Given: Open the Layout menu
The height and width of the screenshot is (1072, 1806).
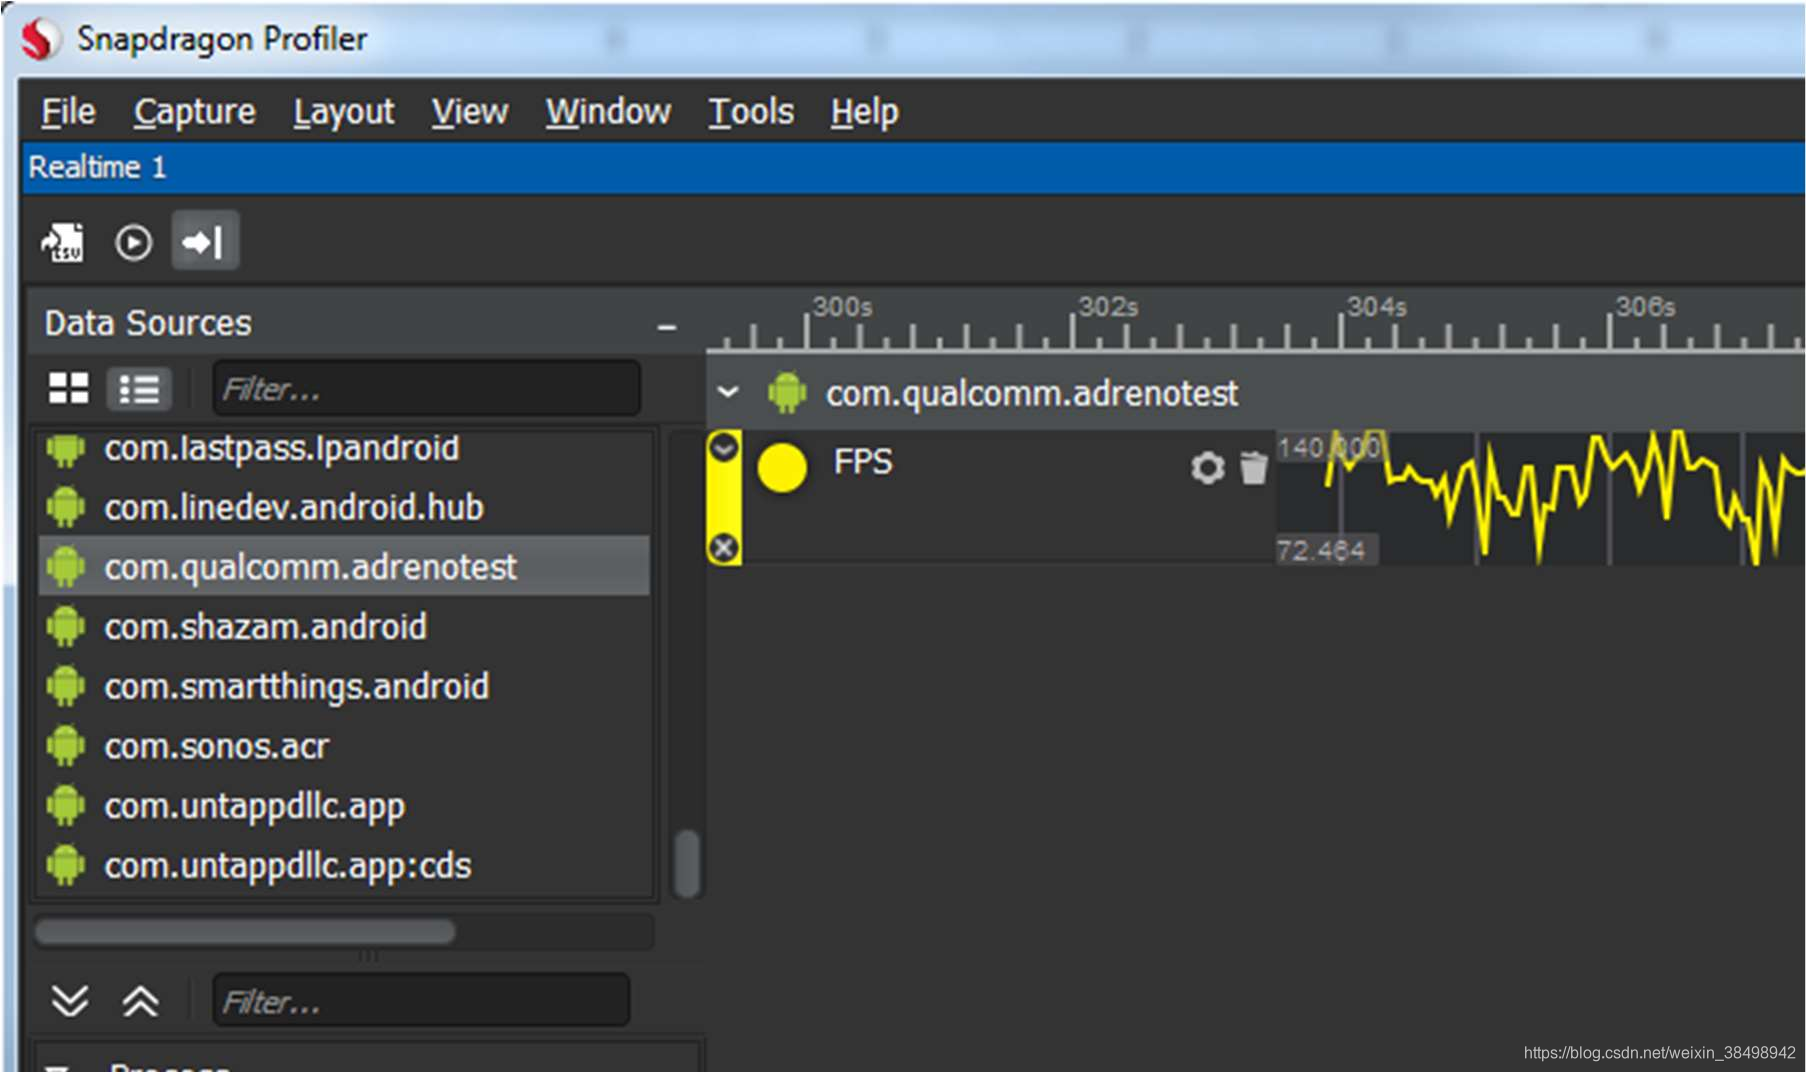Looking at the screenshot, I should click(344, 112).
